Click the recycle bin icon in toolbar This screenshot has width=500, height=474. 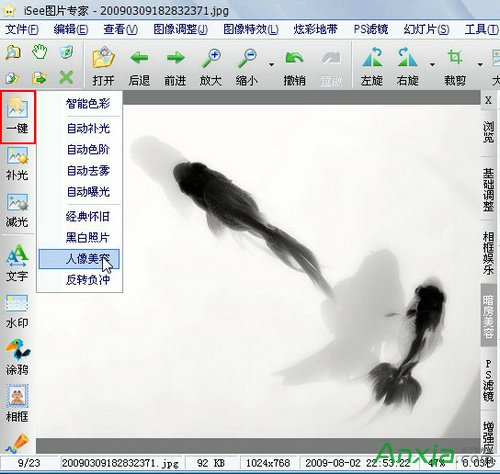click(66, 52)
